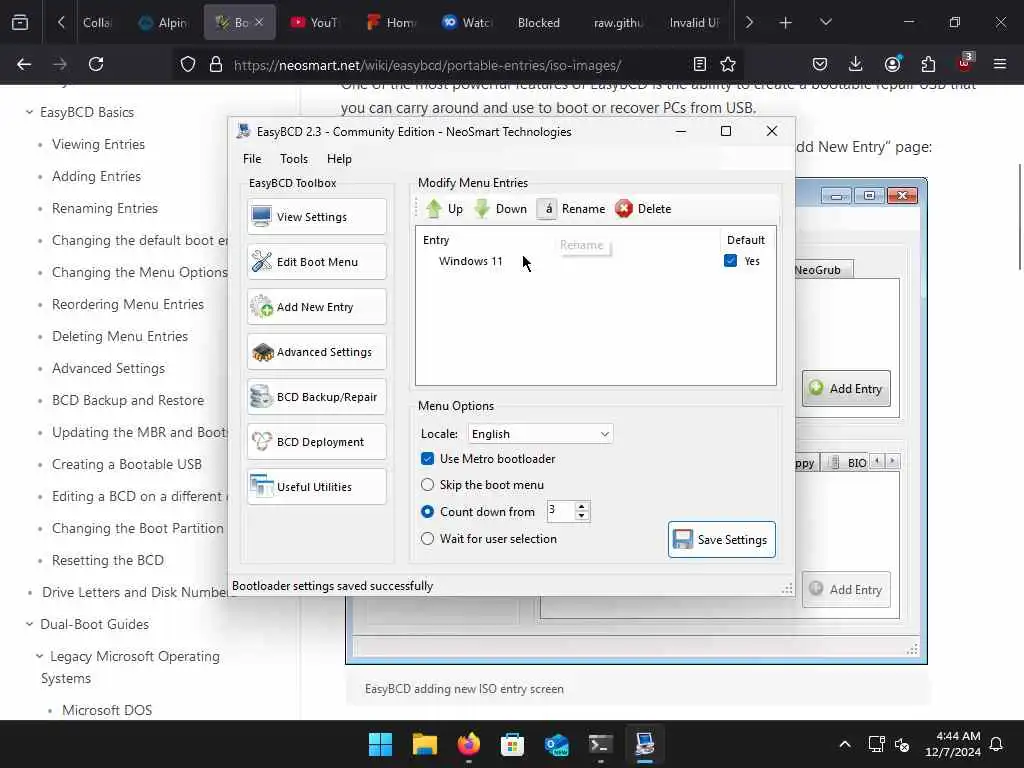Open Windows Start menu
1024x768 pixels.
[380, 744]
